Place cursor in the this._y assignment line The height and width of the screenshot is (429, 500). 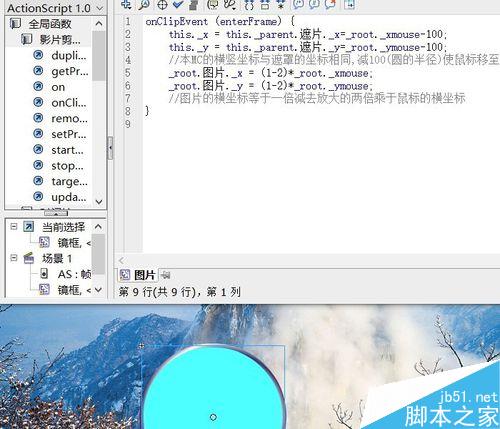click(308, 47)
